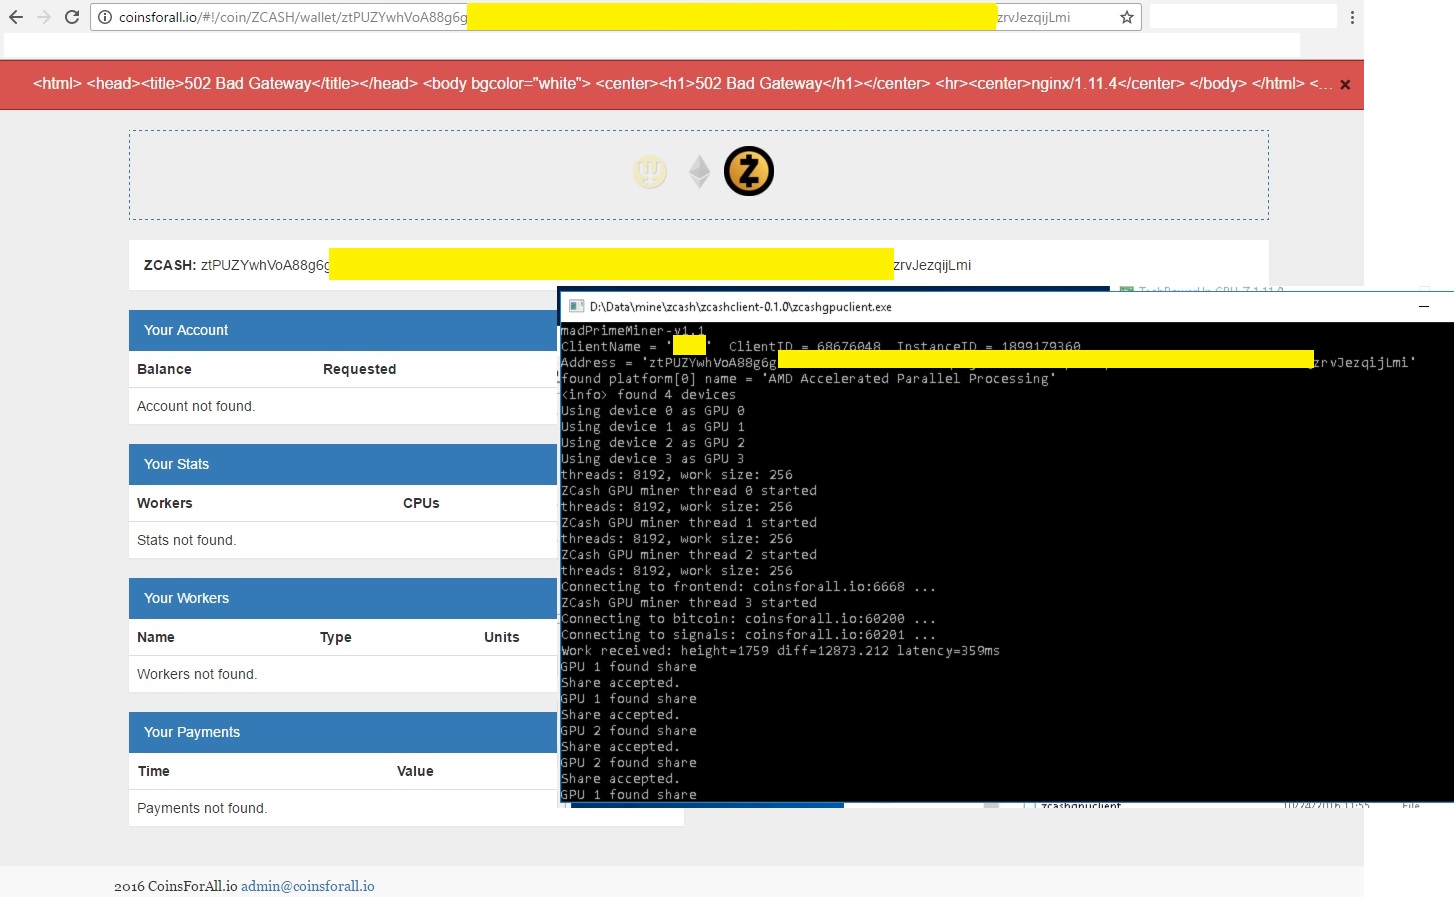Click 'Connecting to signals' console line

[749, 635]
